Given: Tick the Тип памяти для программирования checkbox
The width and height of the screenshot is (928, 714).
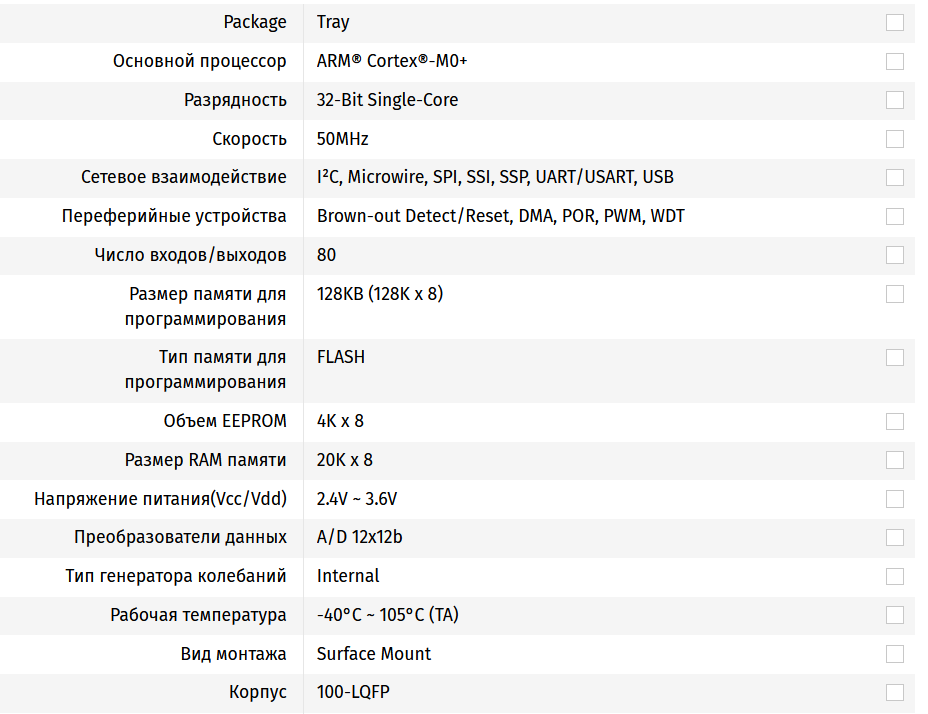Looking at the screenshot, I should 894,357.
